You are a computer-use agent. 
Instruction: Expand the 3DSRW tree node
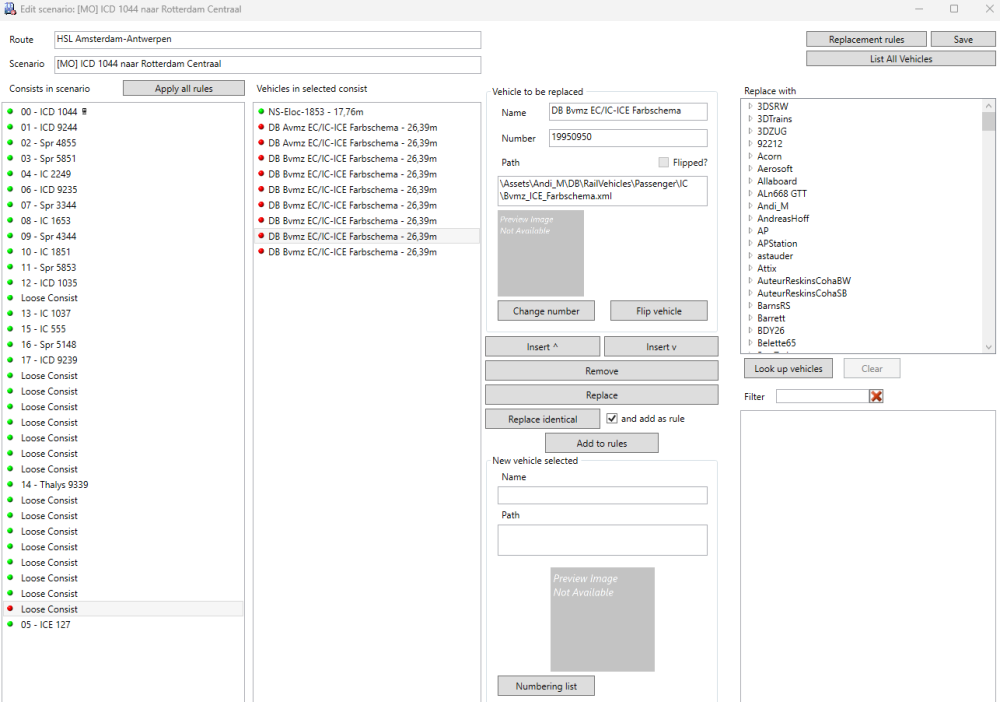click(x=750, y=106)
